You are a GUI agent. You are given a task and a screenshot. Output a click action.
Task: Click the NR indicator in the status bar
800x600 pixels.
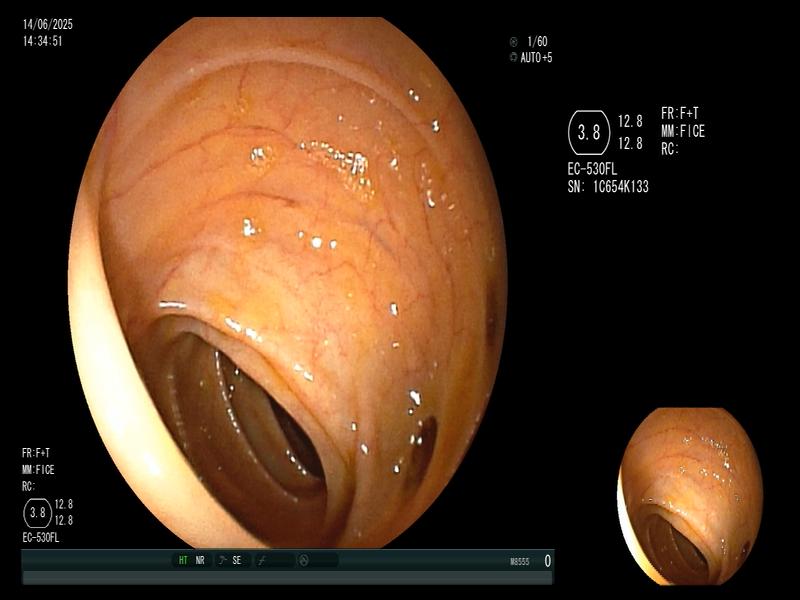point(199,560)
